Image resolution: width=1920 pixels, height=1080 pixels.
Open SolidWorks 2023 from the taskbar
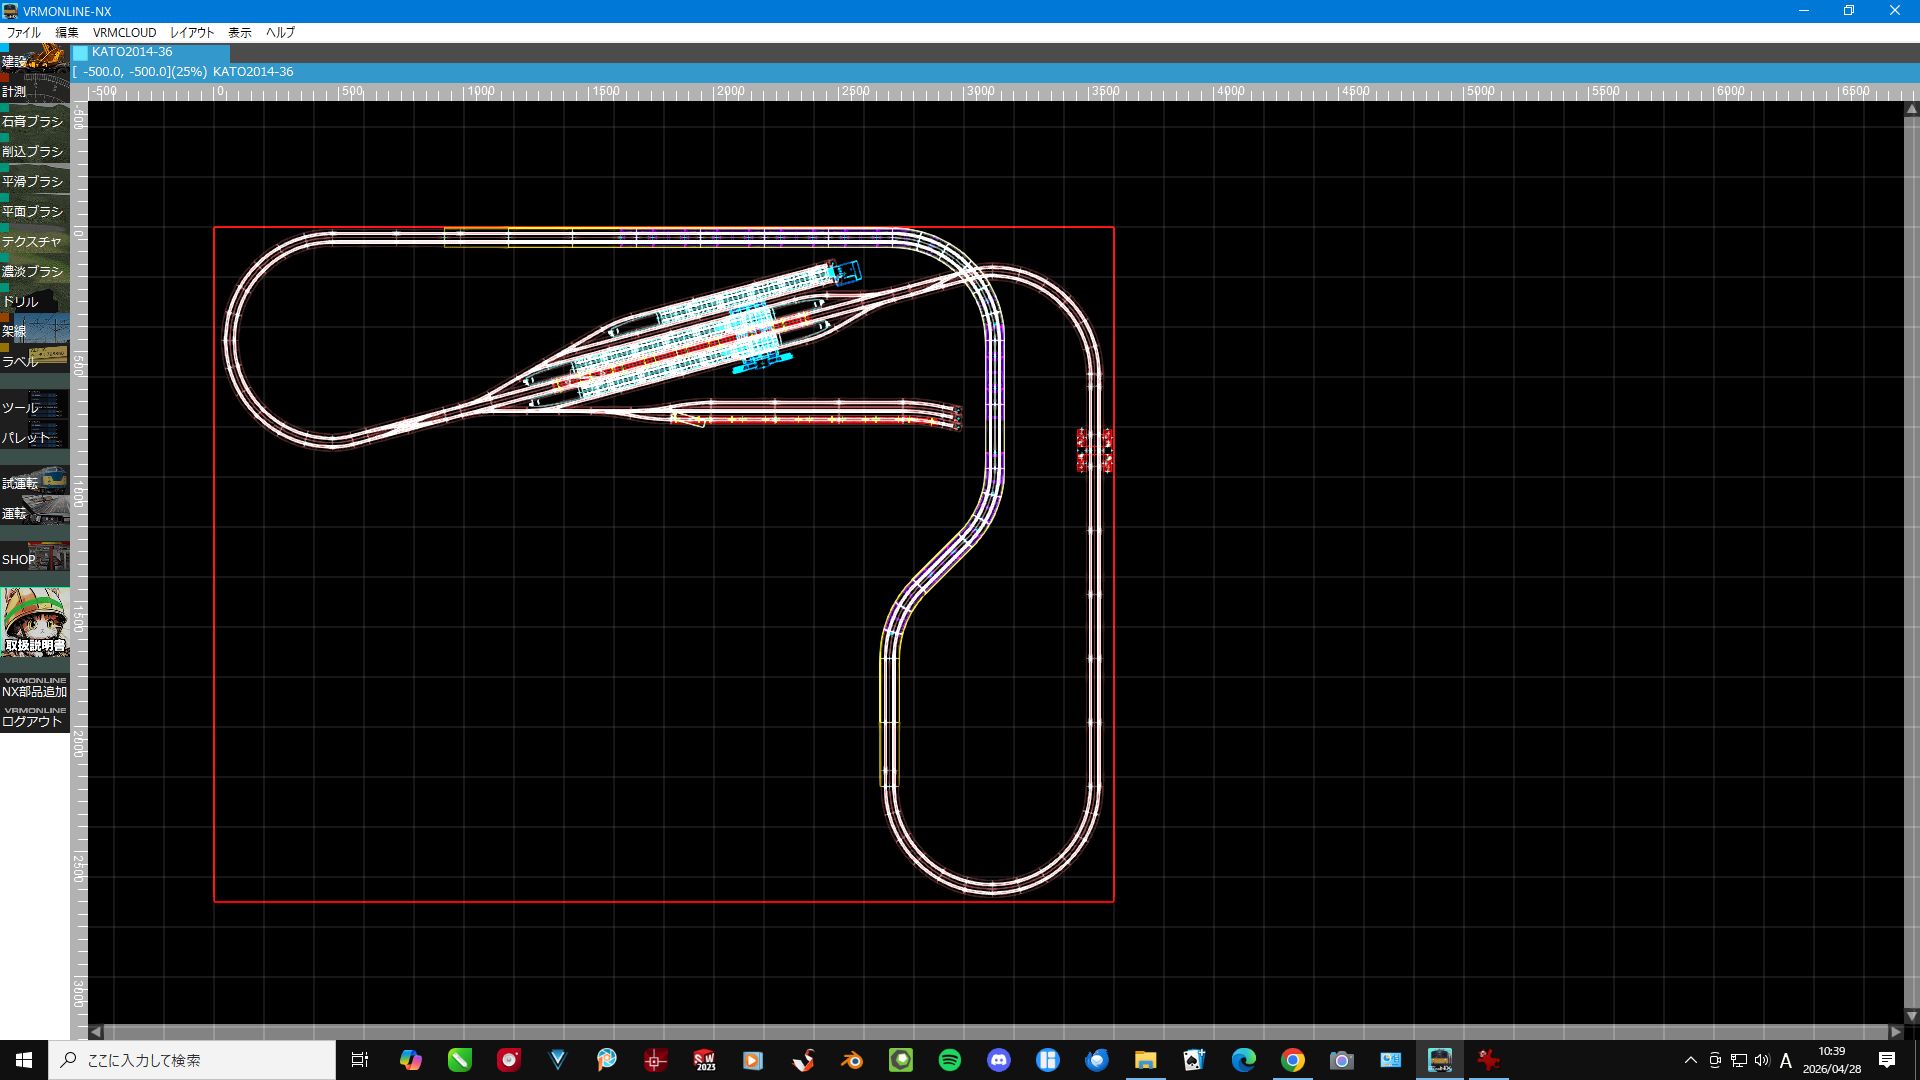pos(705,1060)
